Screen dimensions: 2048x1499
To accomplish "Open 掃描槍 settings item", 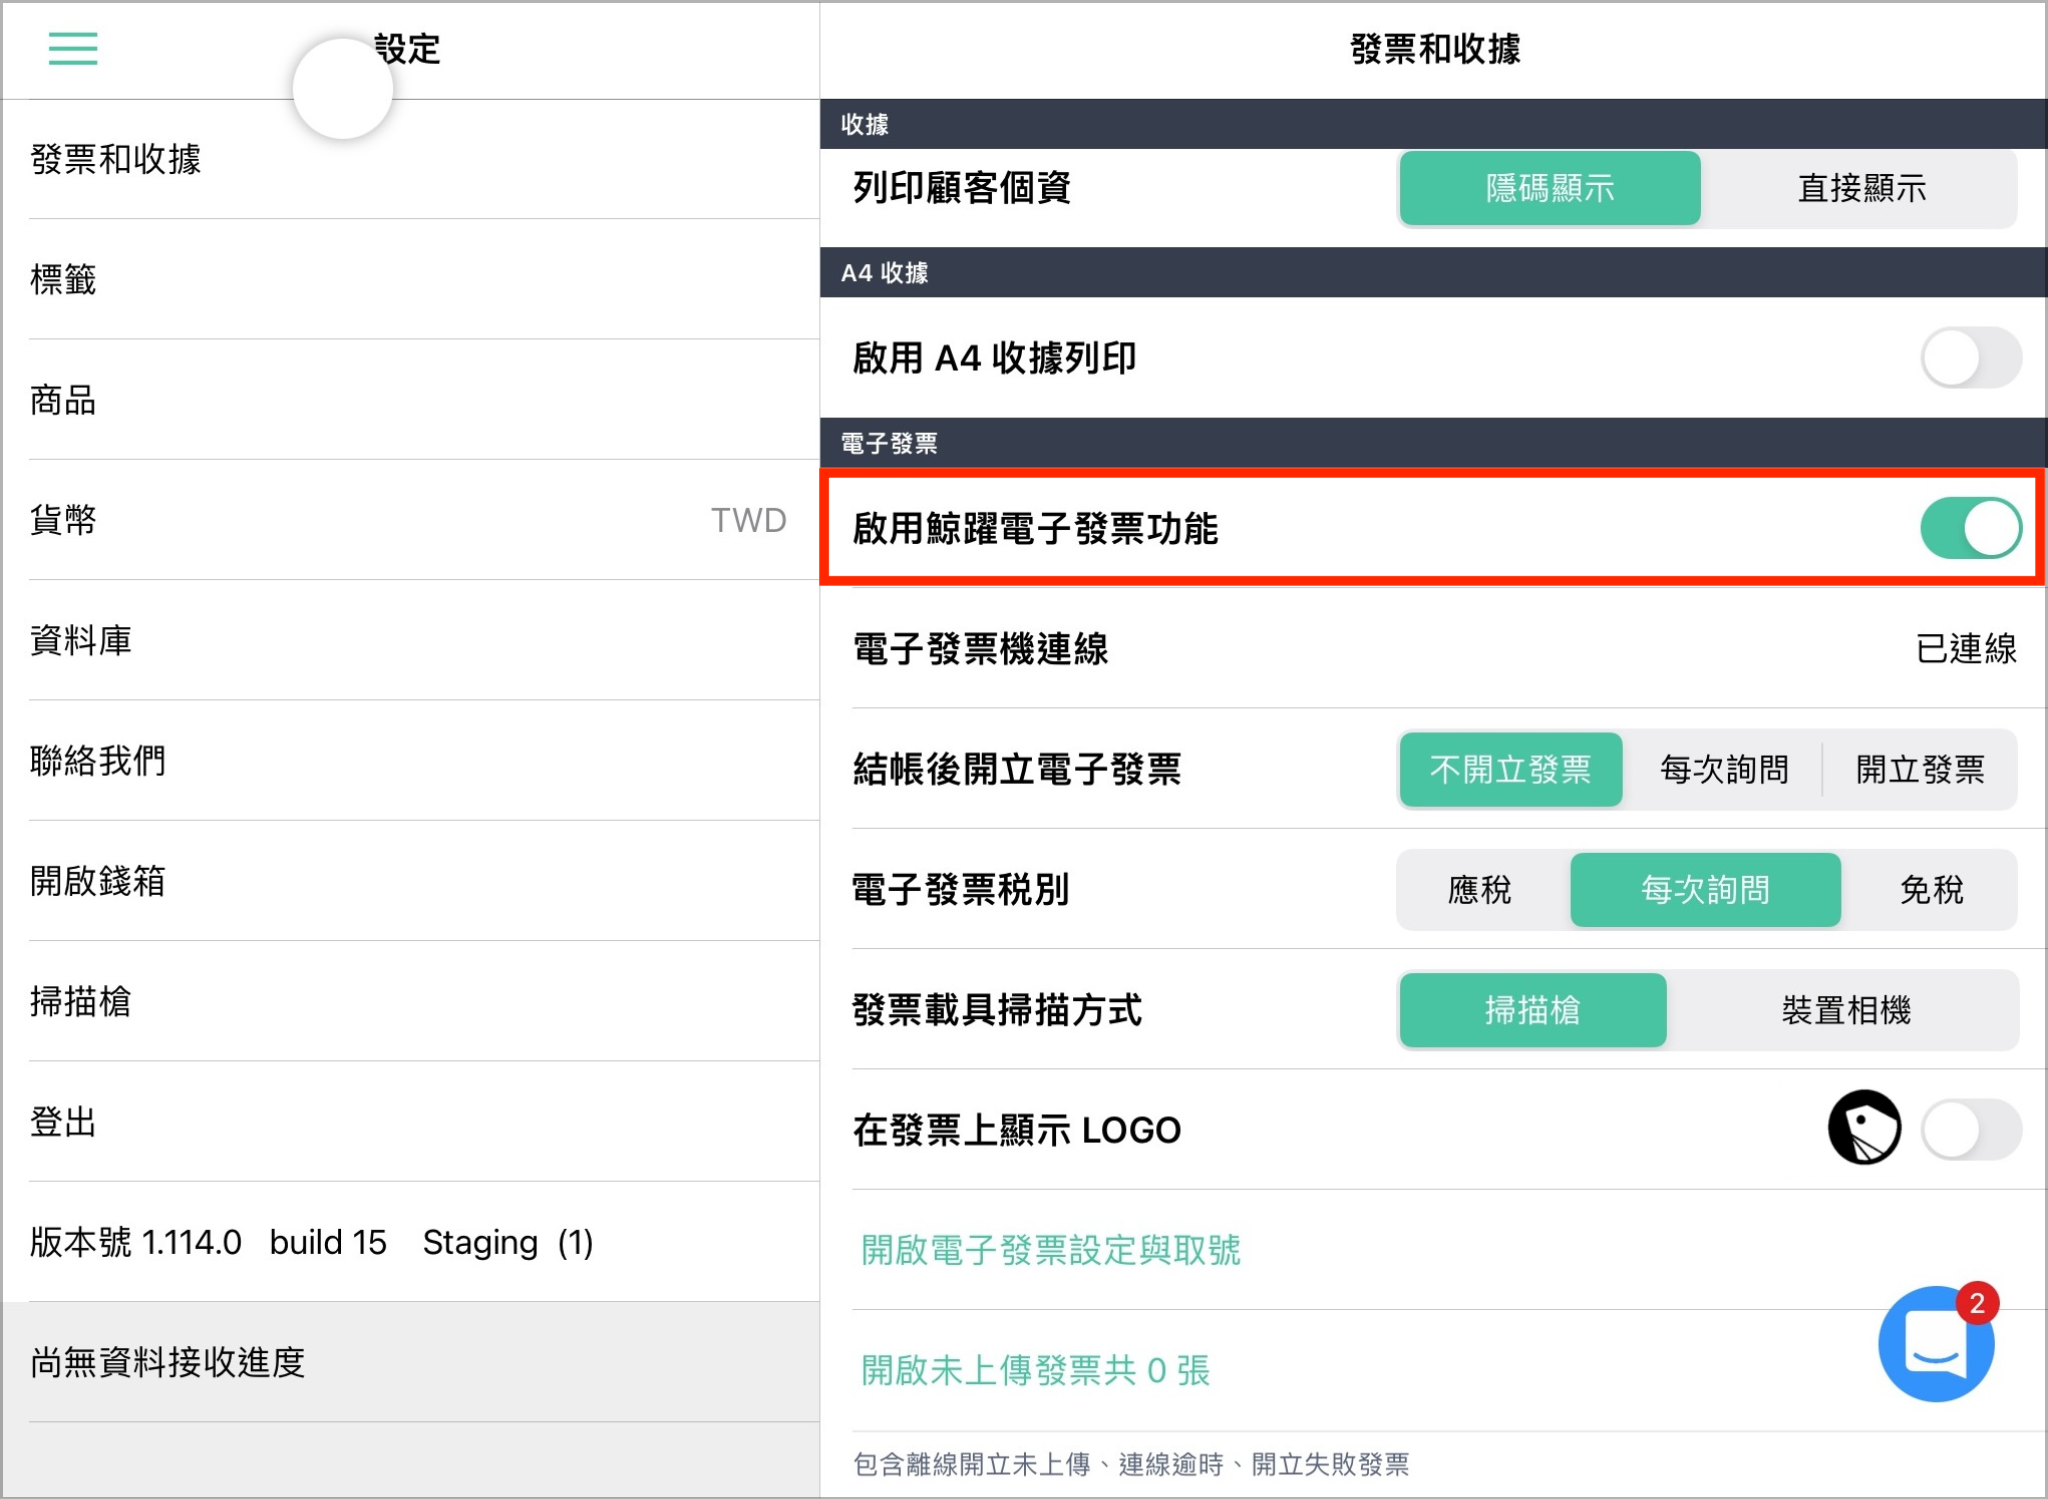I will pyautogui.click(x=410, y=1001).
